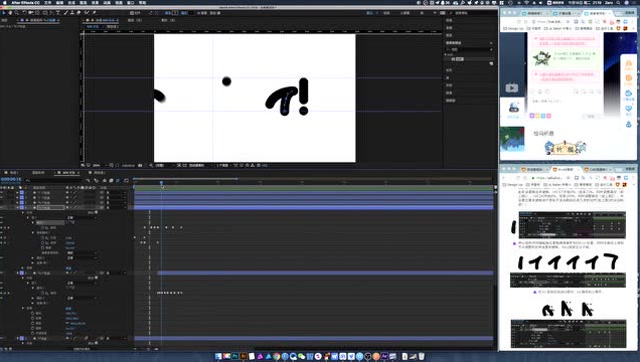Open Photoshop from the Dock
Viewport: 640px width, 362px height.
pos(235,356)
